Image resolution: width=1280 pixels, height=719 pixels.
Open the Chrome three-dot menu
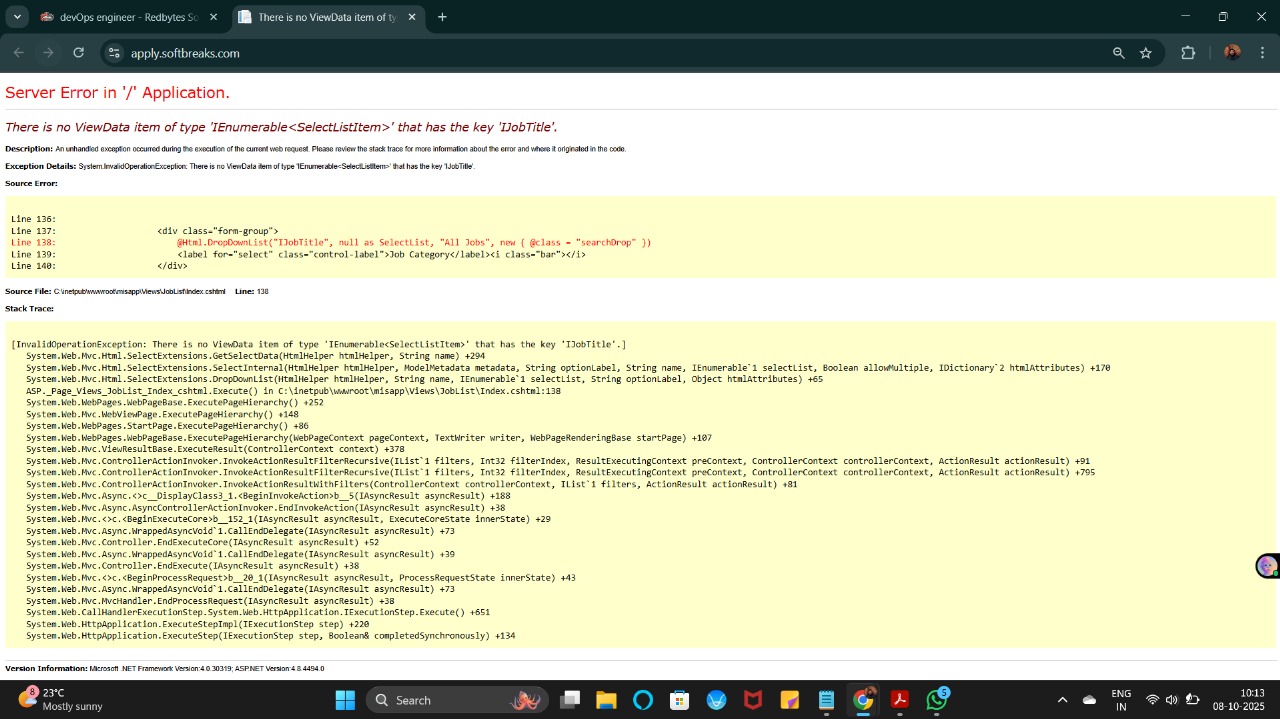coord(1262,53)
